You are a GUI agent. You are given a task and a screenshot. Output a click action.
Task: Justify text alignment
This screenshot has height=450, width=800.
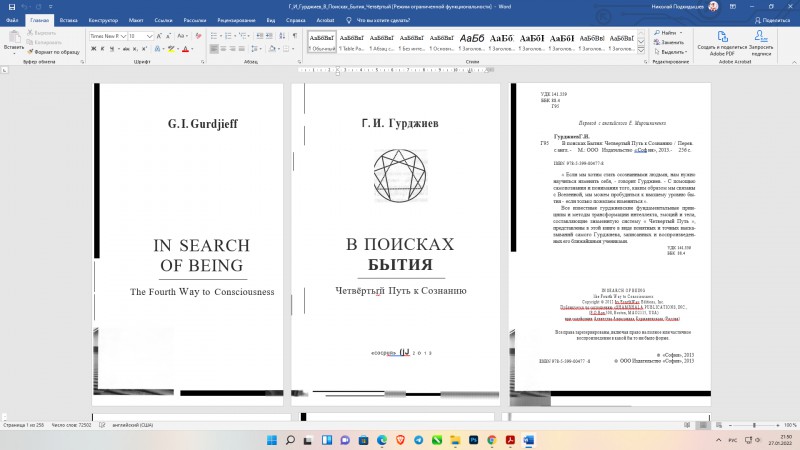[241, 49]
